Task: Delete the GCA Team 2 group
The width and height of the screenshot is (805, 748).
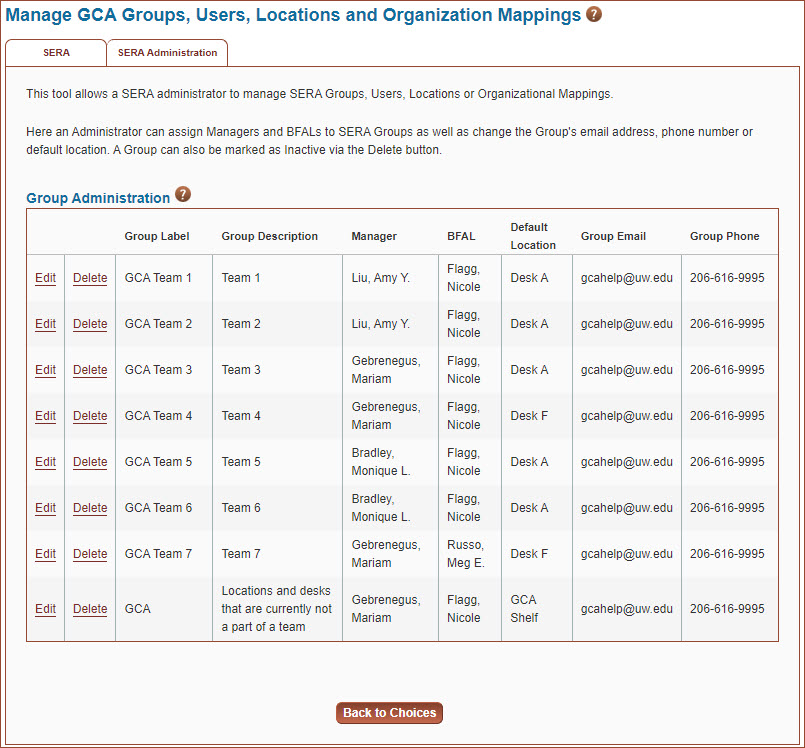Action: click(89, 323)
